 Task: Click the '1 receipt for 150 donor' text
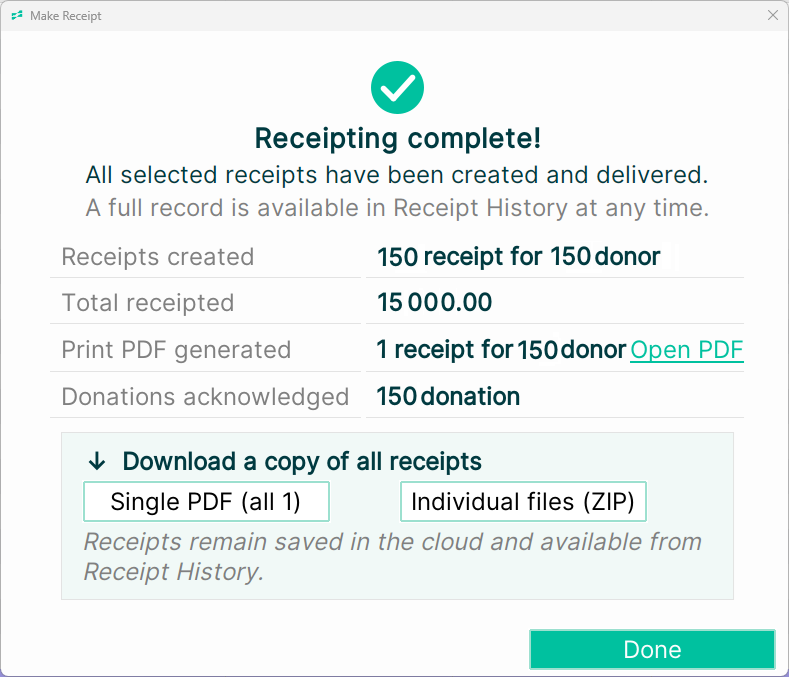coord(501,349)
